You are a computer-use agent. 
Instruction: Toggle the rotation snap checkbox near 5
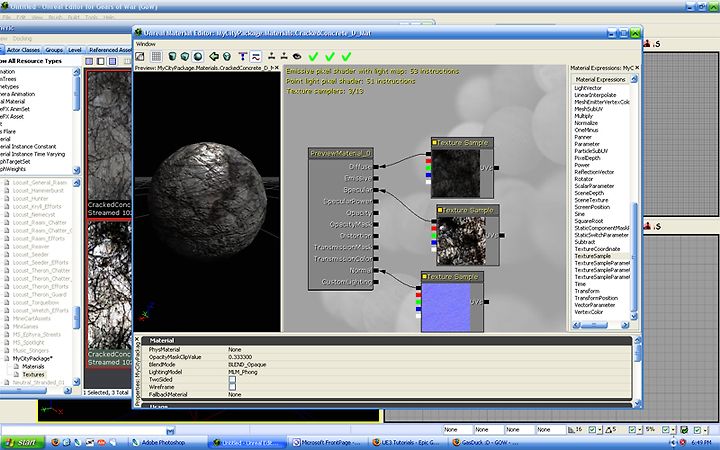coord(632,430)
